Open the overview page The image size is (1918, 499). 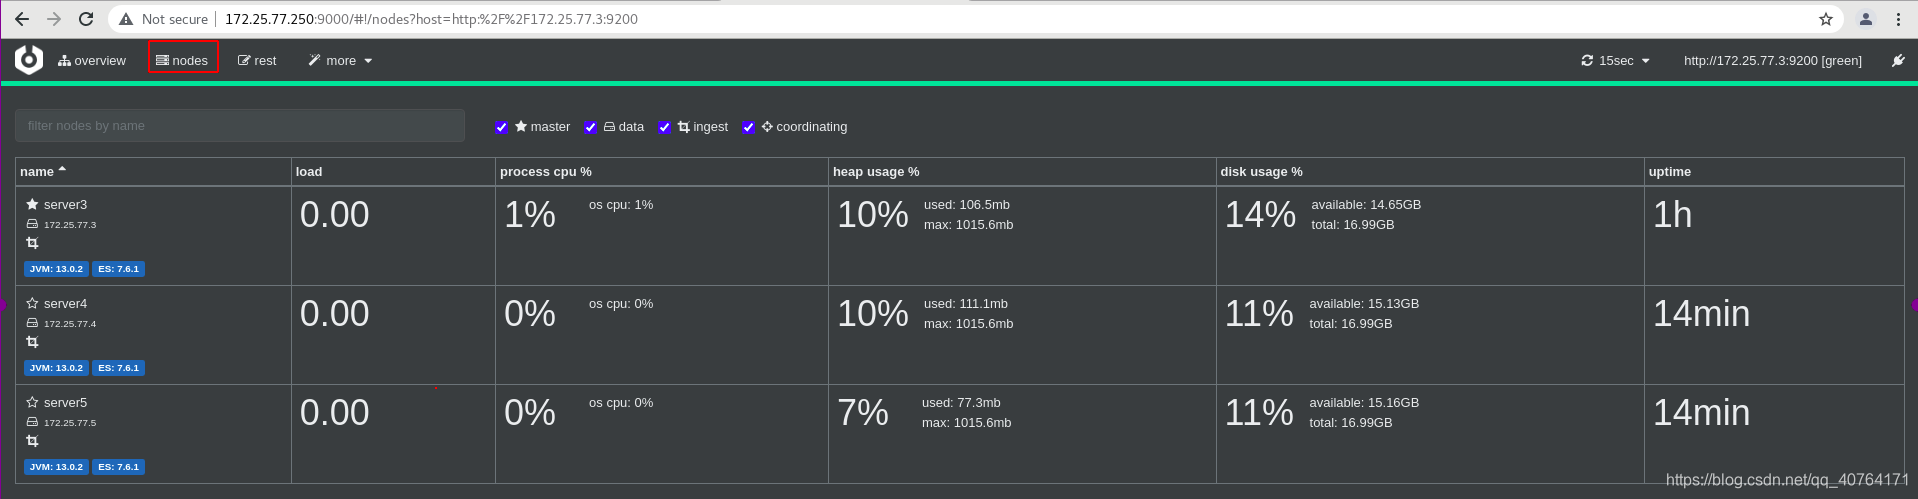point(92,60)
